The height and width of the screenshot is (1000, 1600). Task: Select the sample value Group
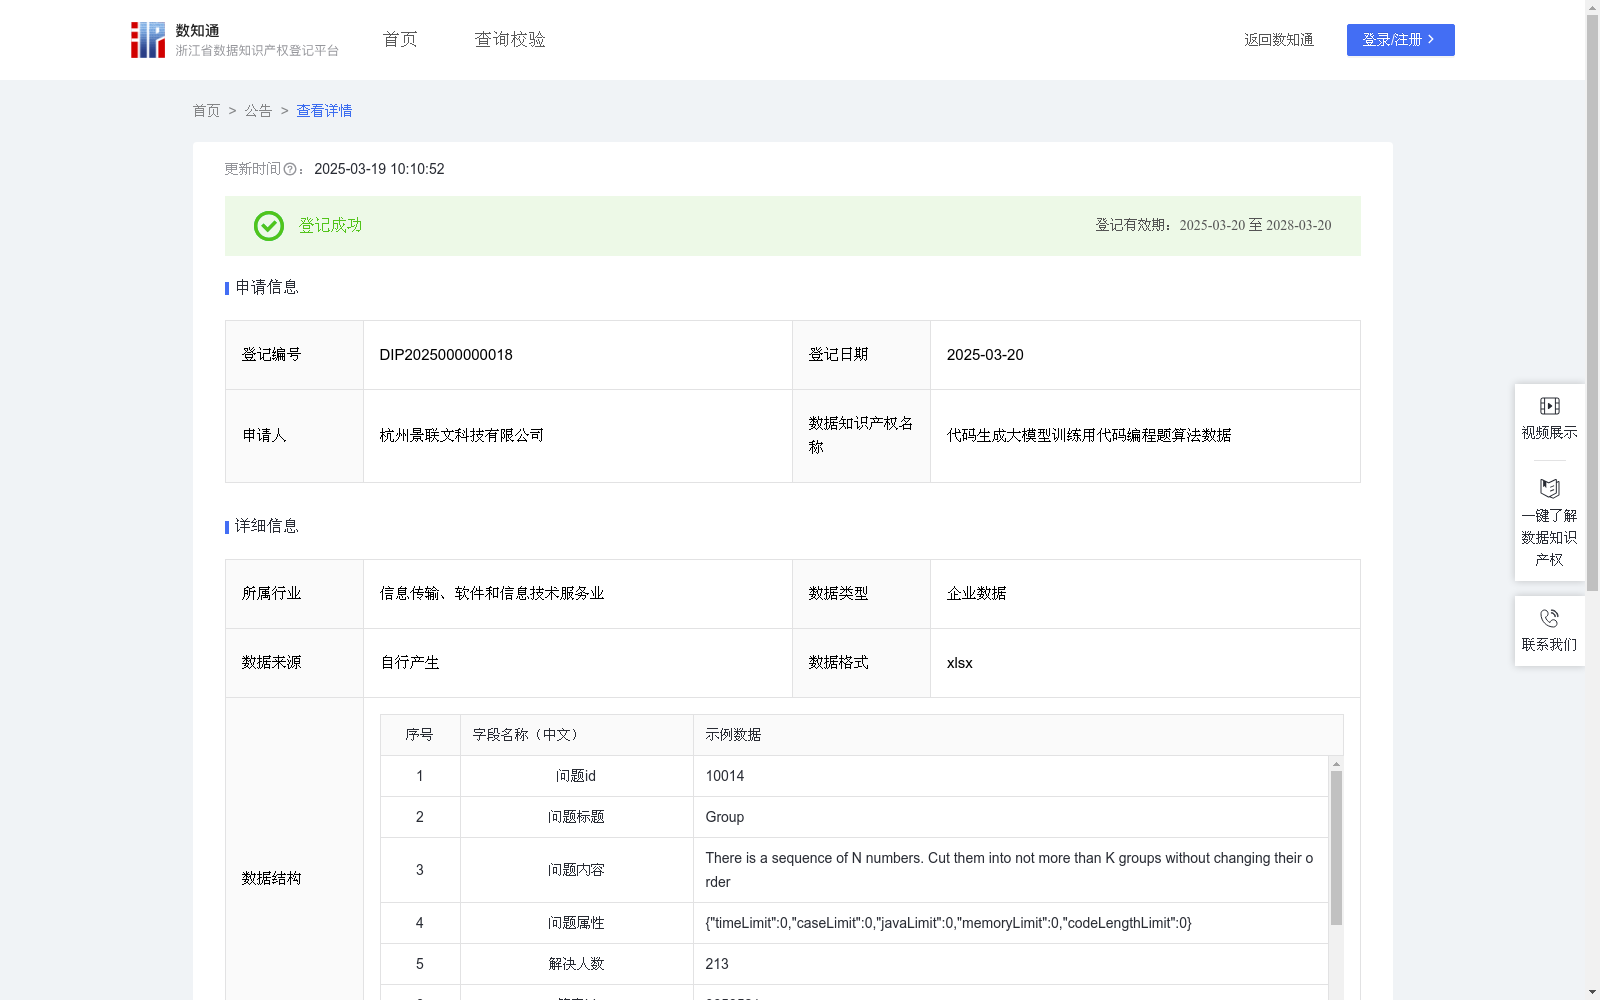coord(725,817)
